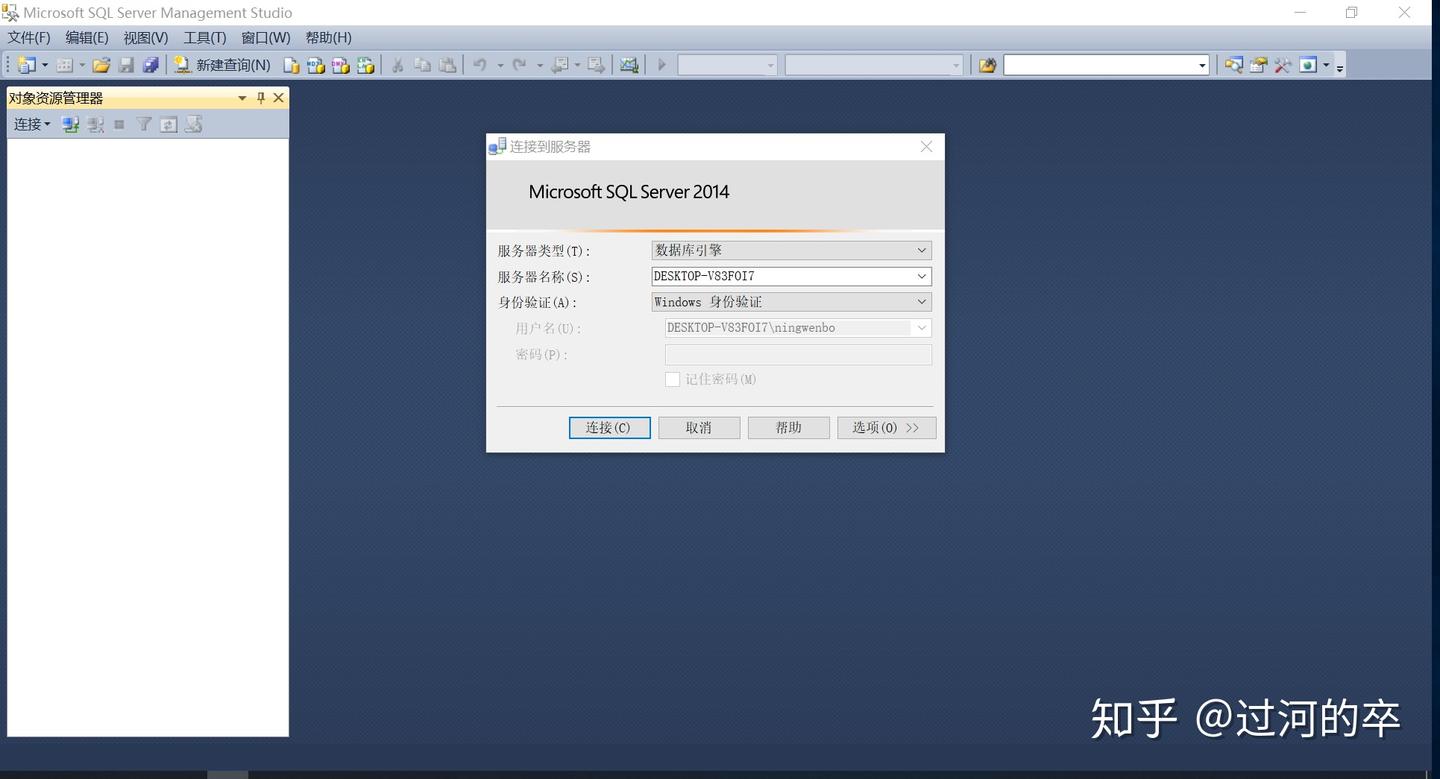
Task: Click the Analysis Services XMLA Query icon
Action: pos(366,65)
